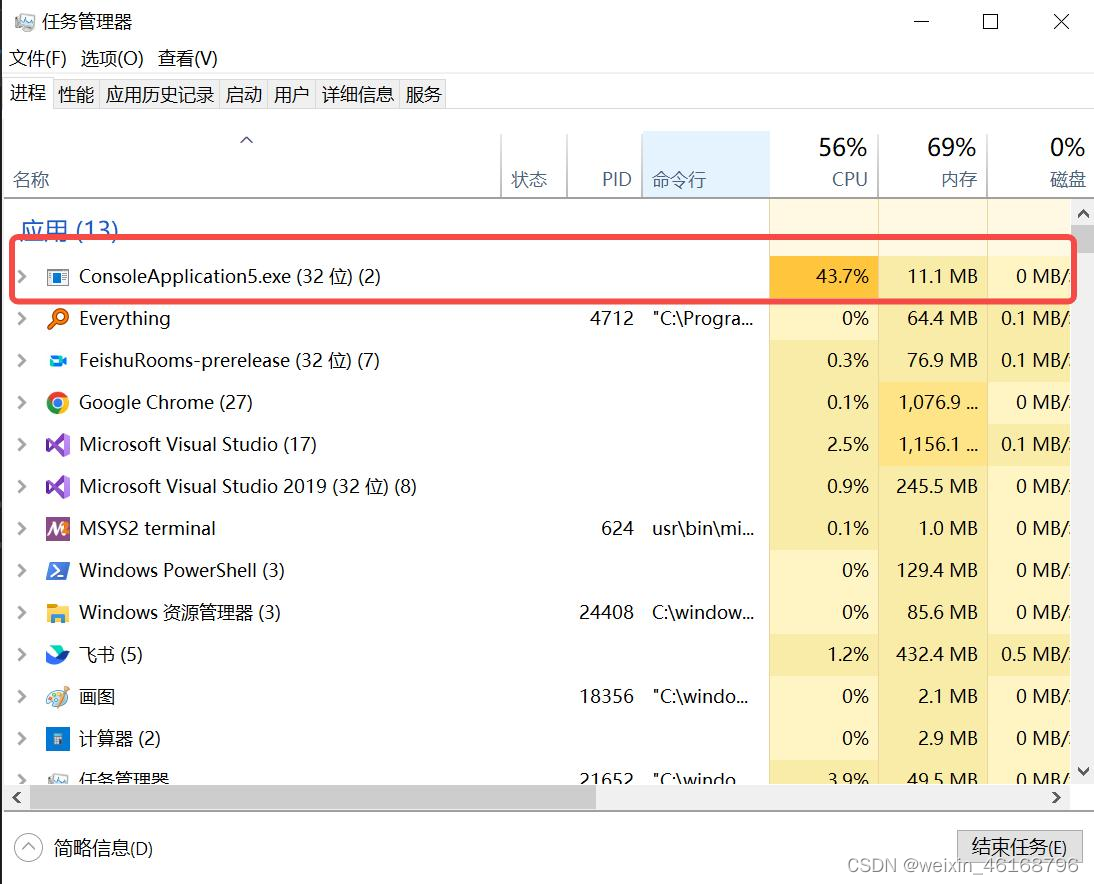Expand Microsoft Visual Studio (17) group
Viewport: 1094px width, 884px height.
point(22,444)
